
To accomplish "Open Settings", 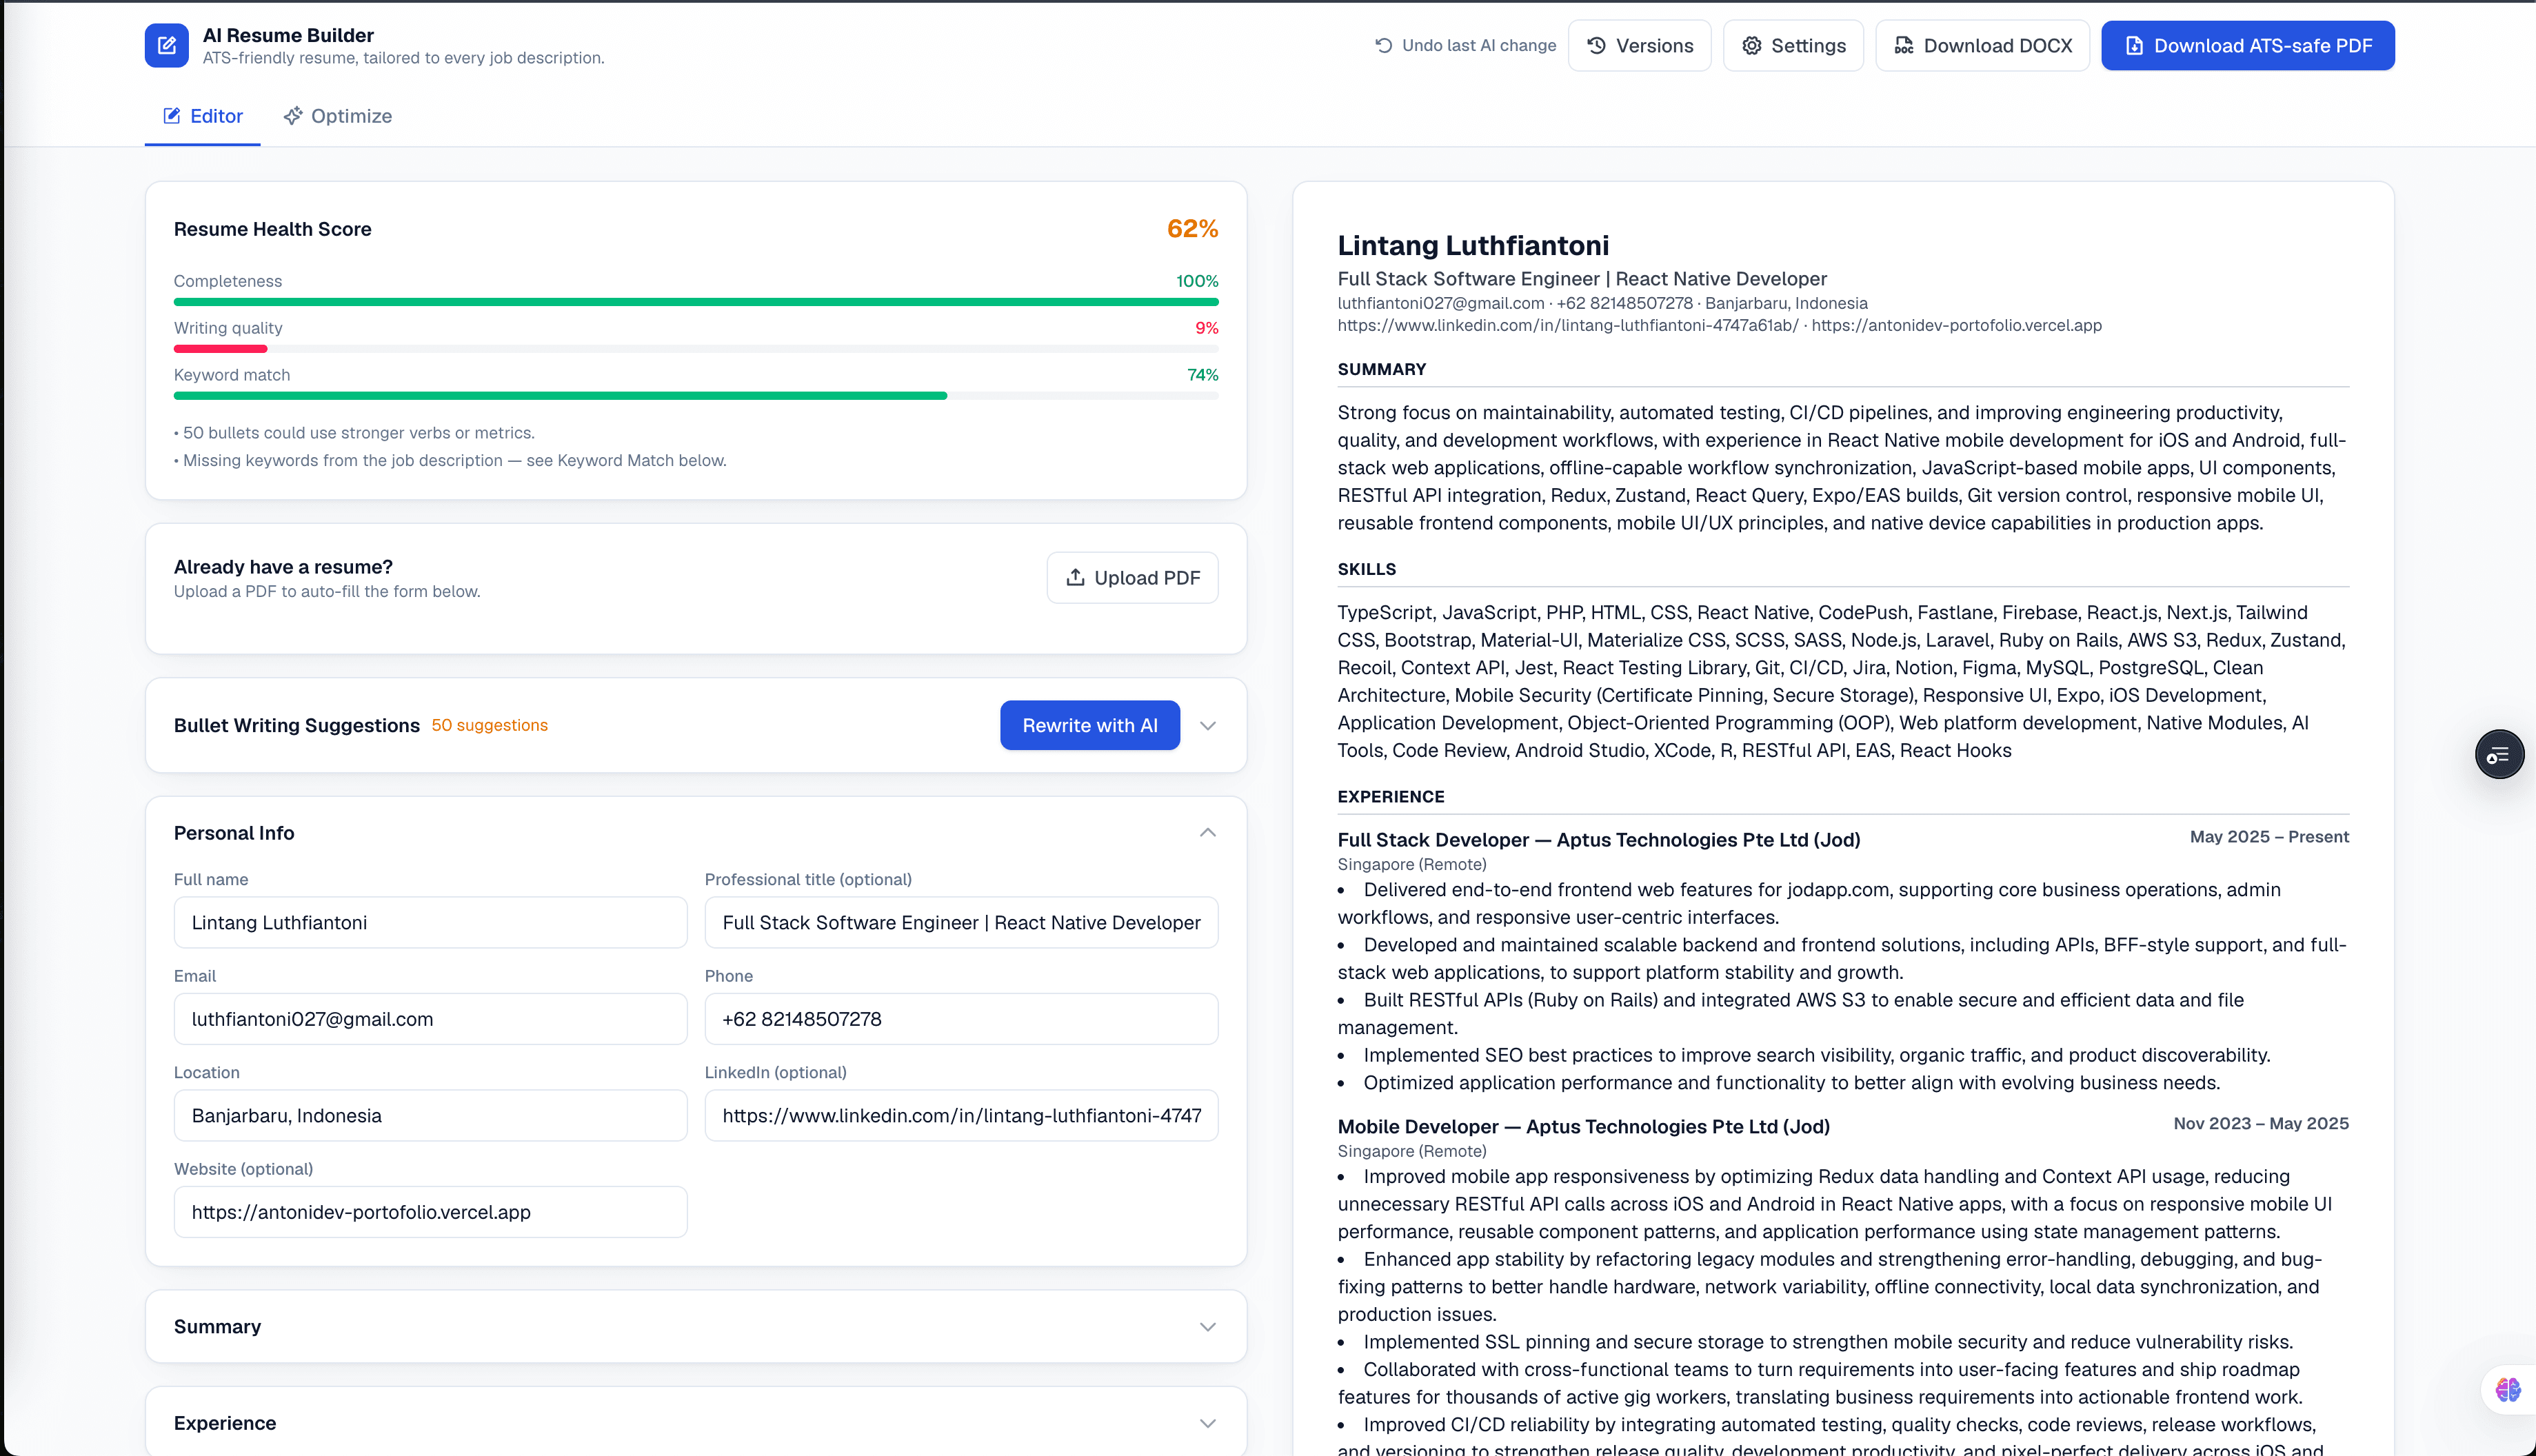I will click(1793, 45).
